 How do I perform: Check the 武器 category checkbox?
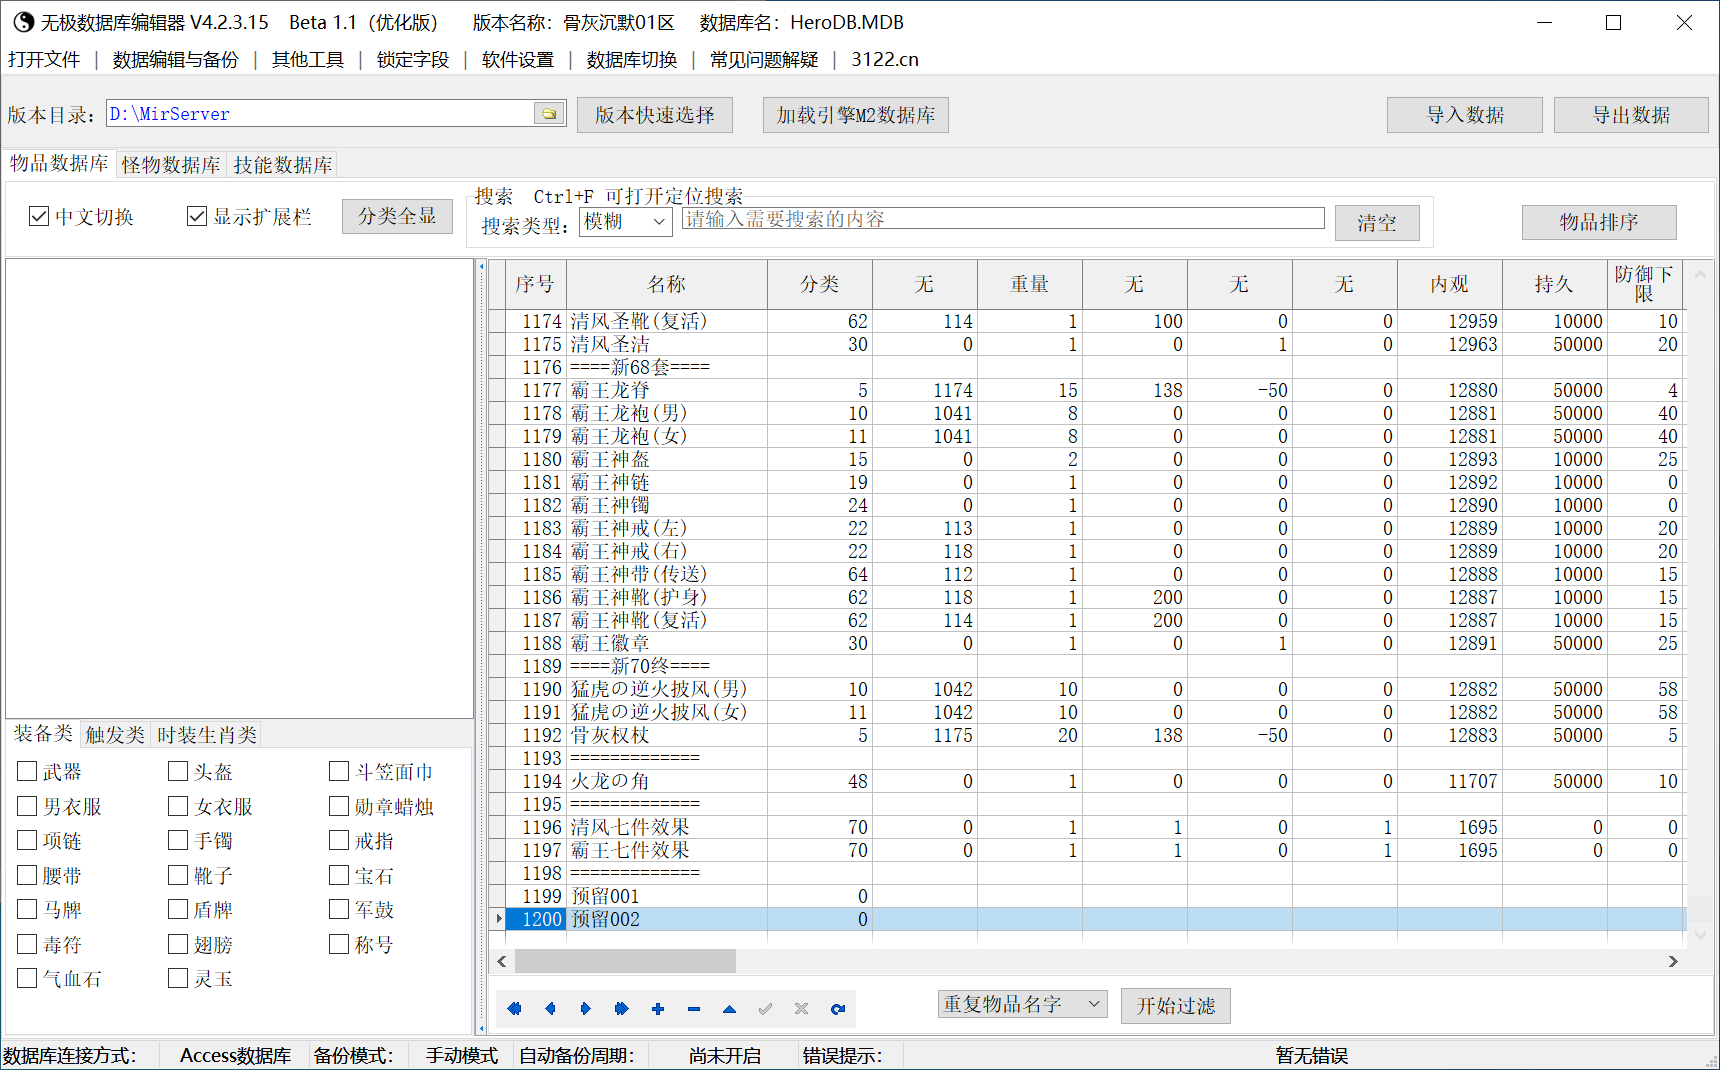tap(27, 771)
